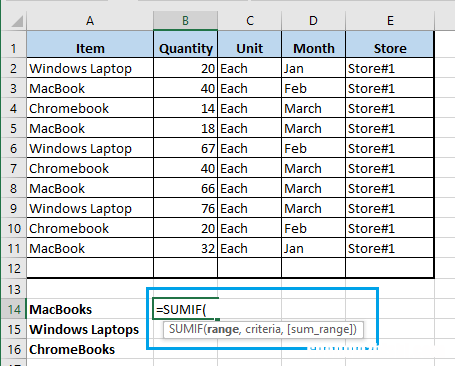Select column D header
Viewport: 455px width, 366px height.
313,21
